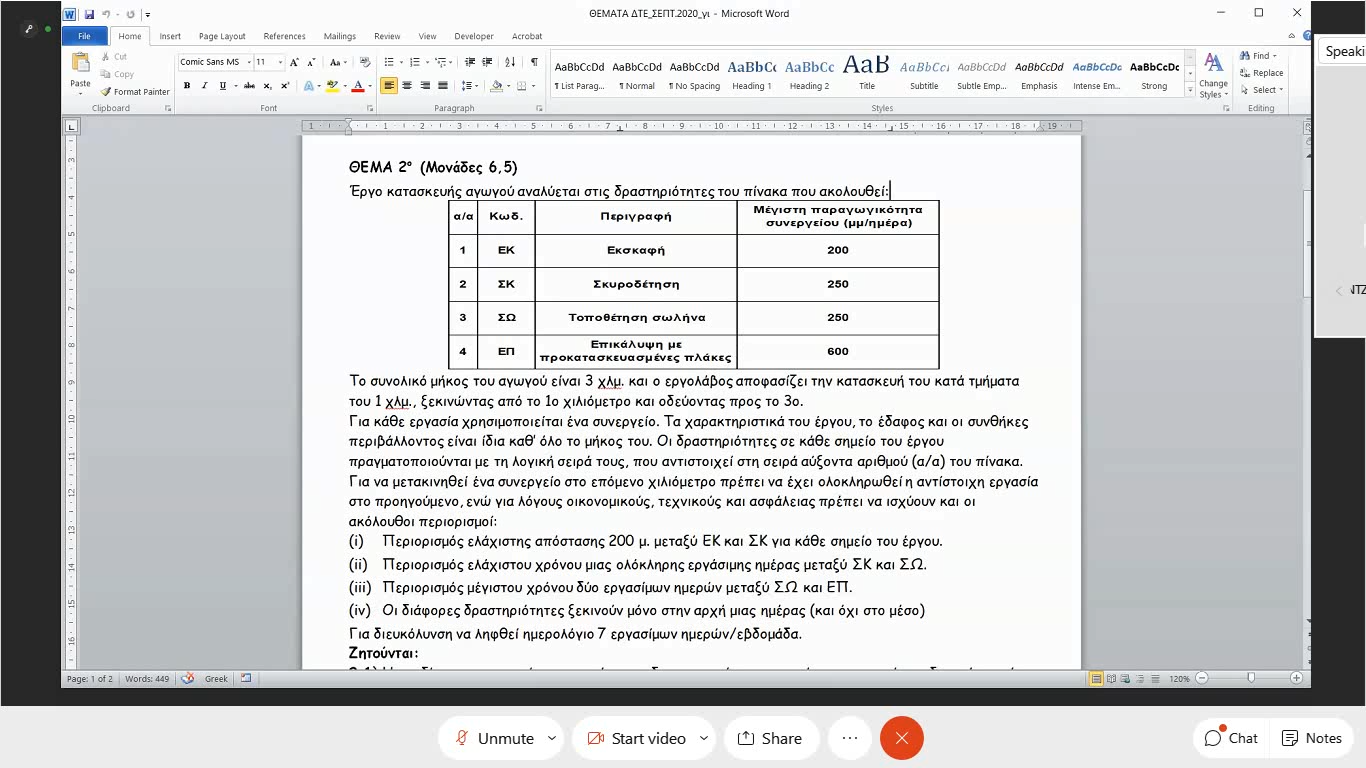Image resolution: width=1366 pixels, height=768 pixels.
Task: Expand the font size 11 dropdown
Action: pos(280,62)
